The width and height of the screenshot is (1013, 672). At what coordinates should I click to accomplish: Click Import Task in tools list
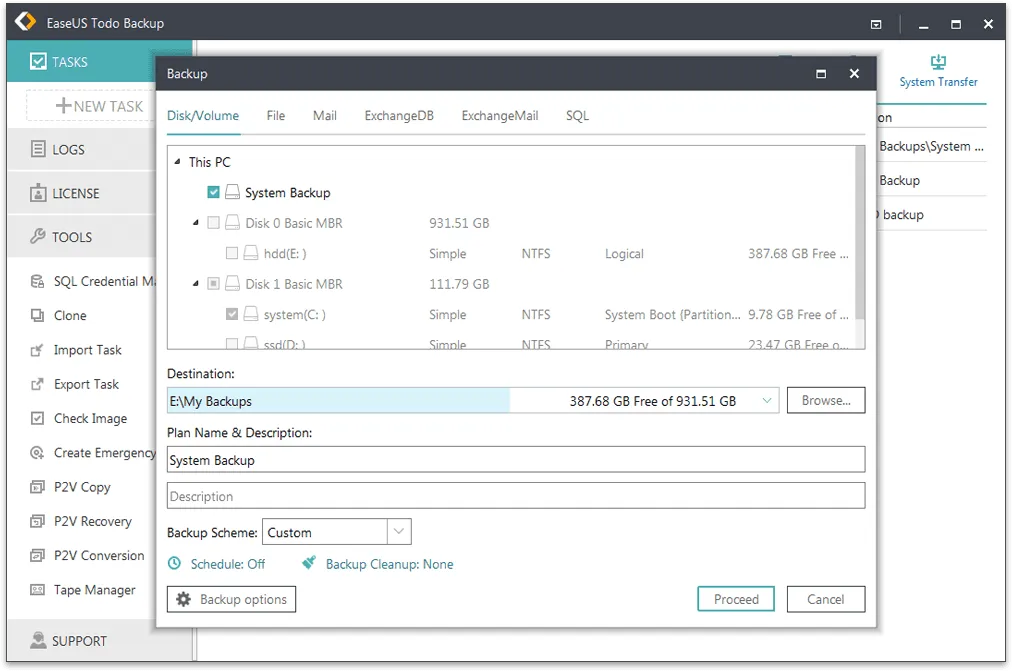click(x=87, y=350)
